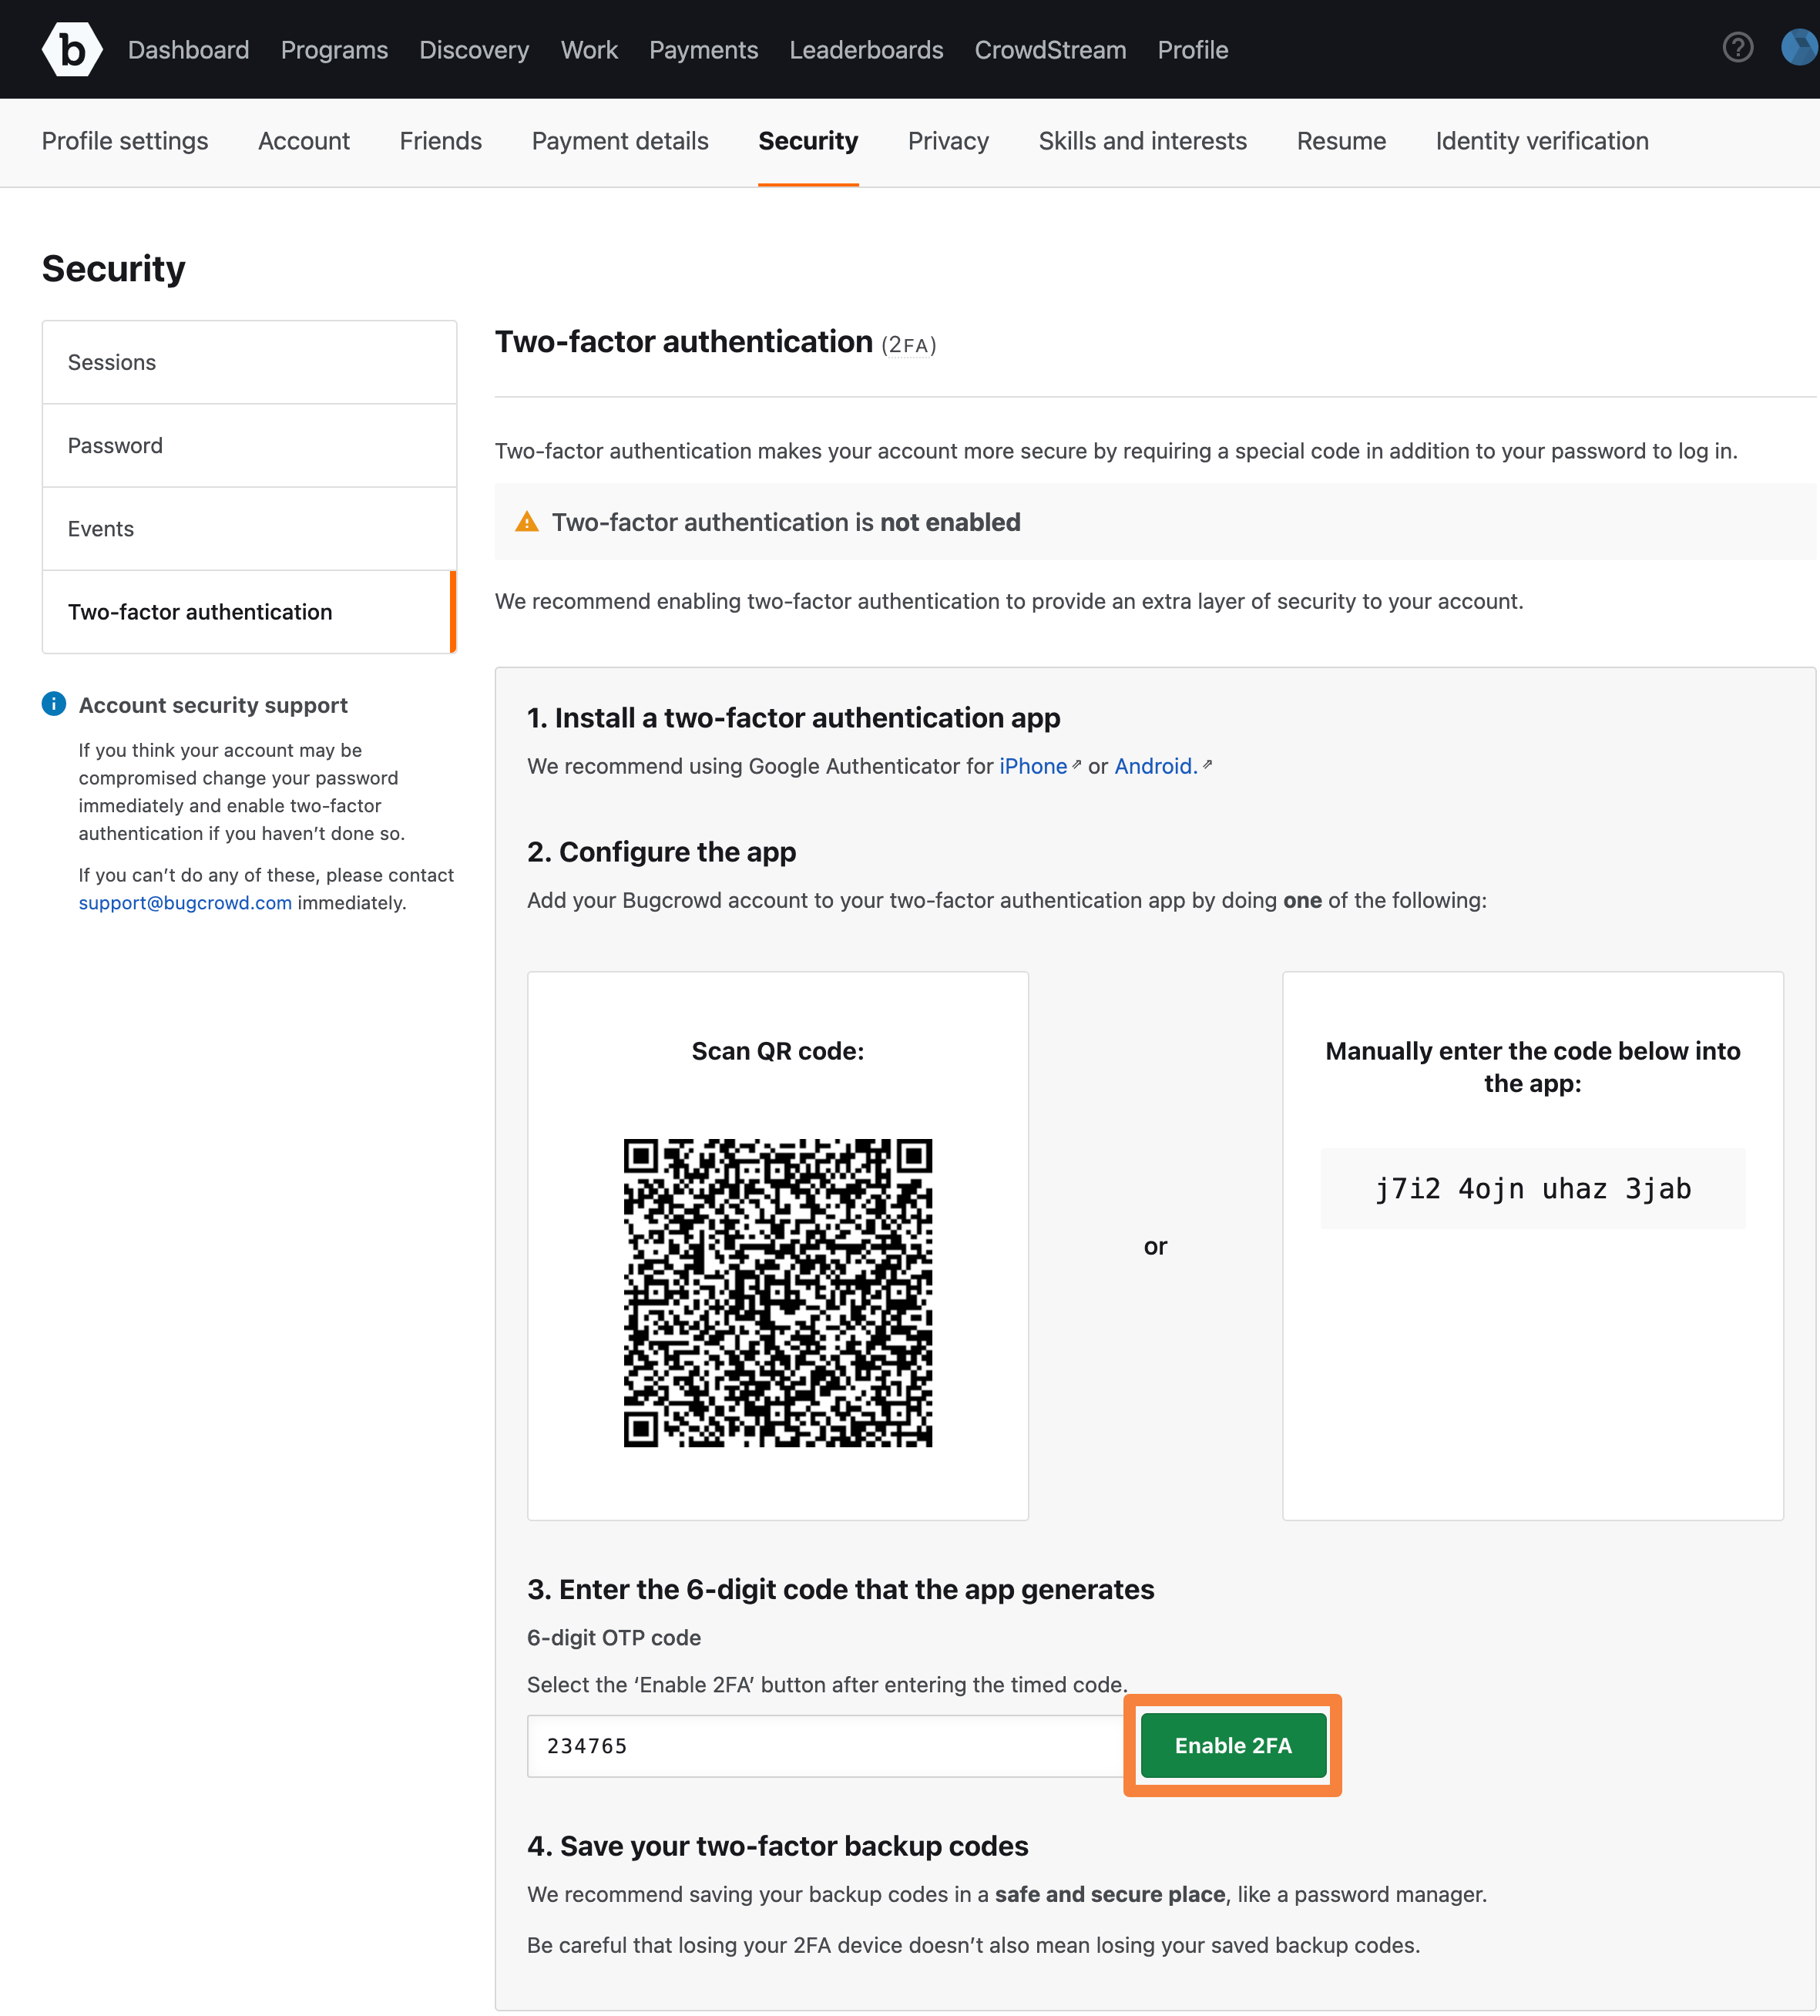Navigate to Programs section
This screenshot has width=1820, height=2016.
coord(335,49)
